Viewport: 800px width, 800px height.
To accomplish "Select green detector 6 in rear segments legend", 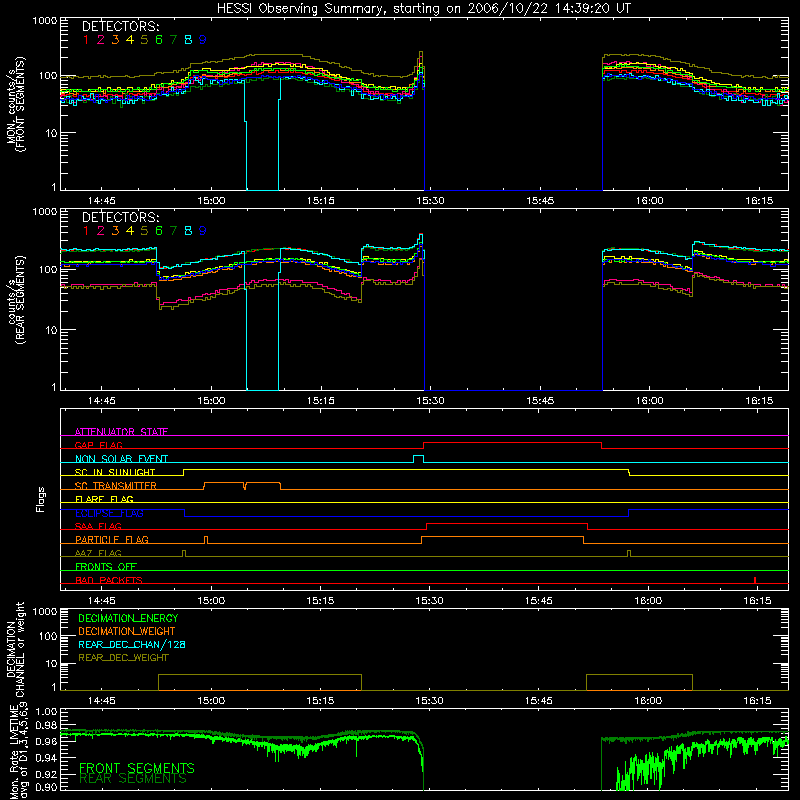I will (x=159, y=231).
